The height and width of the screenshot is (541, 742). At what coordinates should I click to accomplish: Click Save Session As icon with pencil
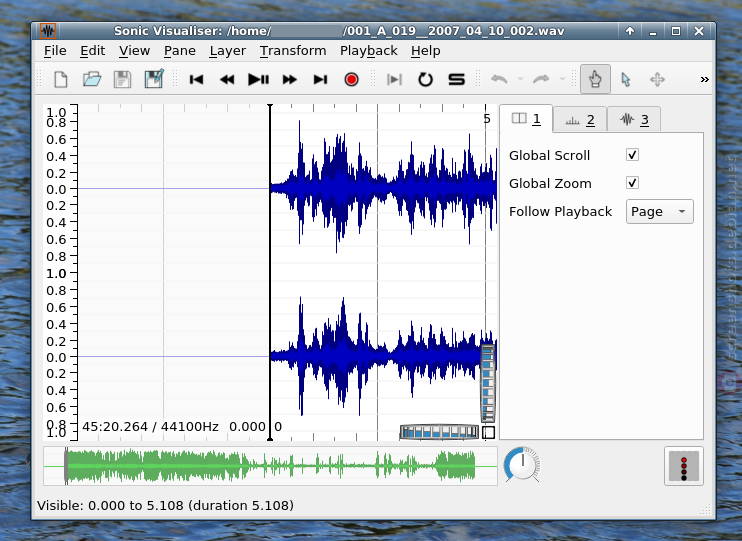(x=154, y=79)
